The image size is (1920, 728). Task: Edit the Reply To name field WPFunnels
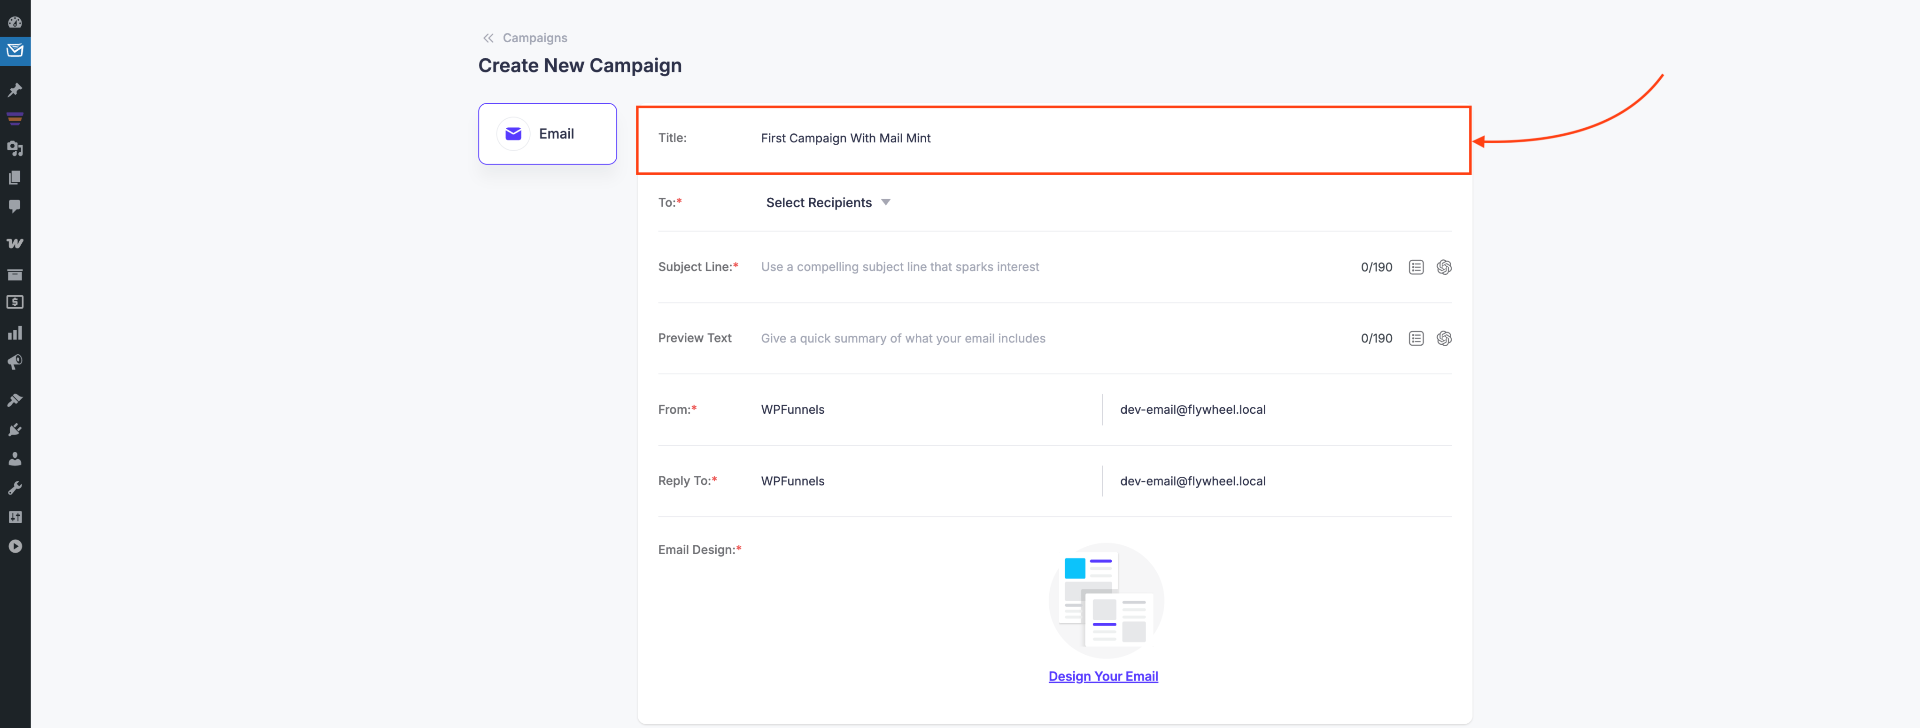point(925,481)
